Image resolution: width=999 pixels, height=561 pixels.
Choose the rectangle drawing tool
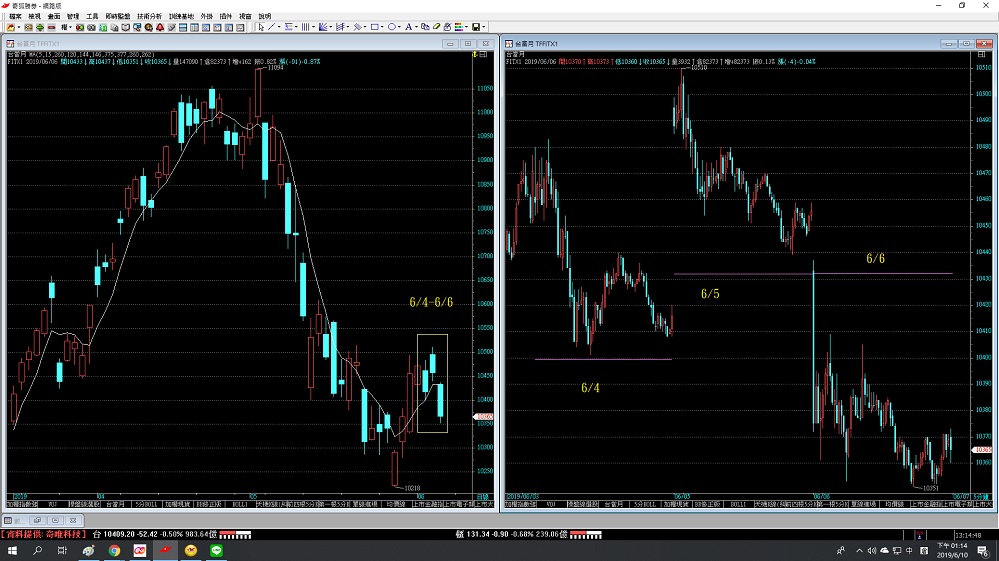[x=374, y=27]
